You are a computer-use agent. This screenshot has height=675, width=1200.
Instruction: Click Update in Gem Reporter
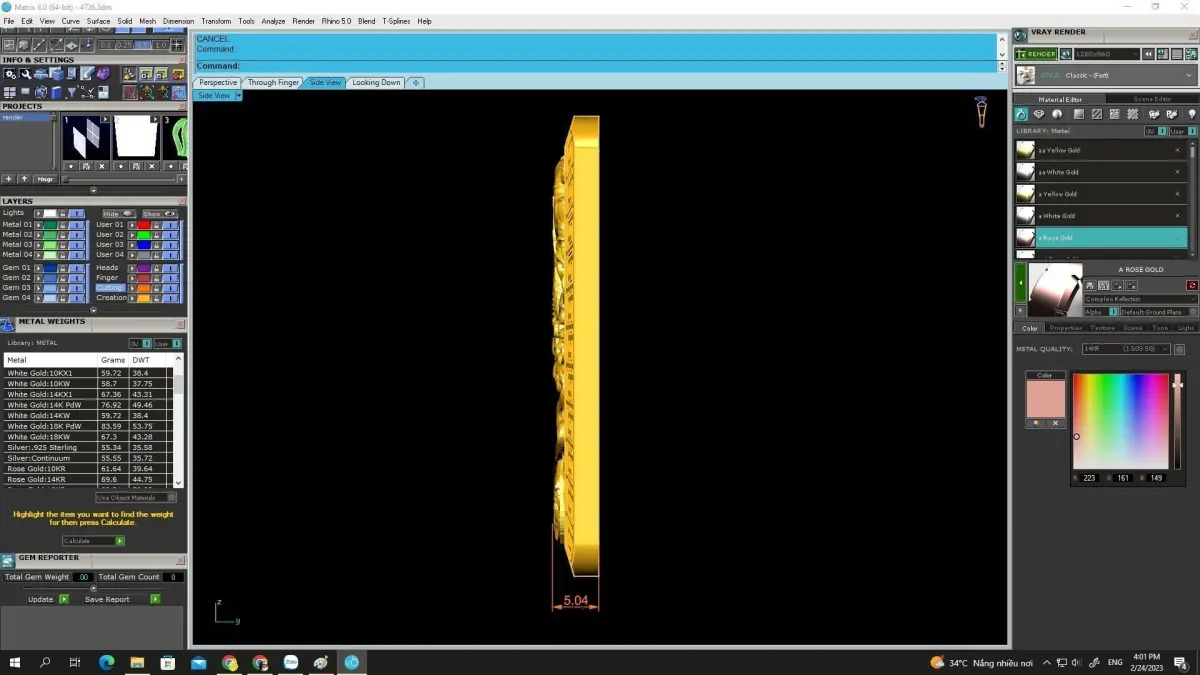point(48,599)
